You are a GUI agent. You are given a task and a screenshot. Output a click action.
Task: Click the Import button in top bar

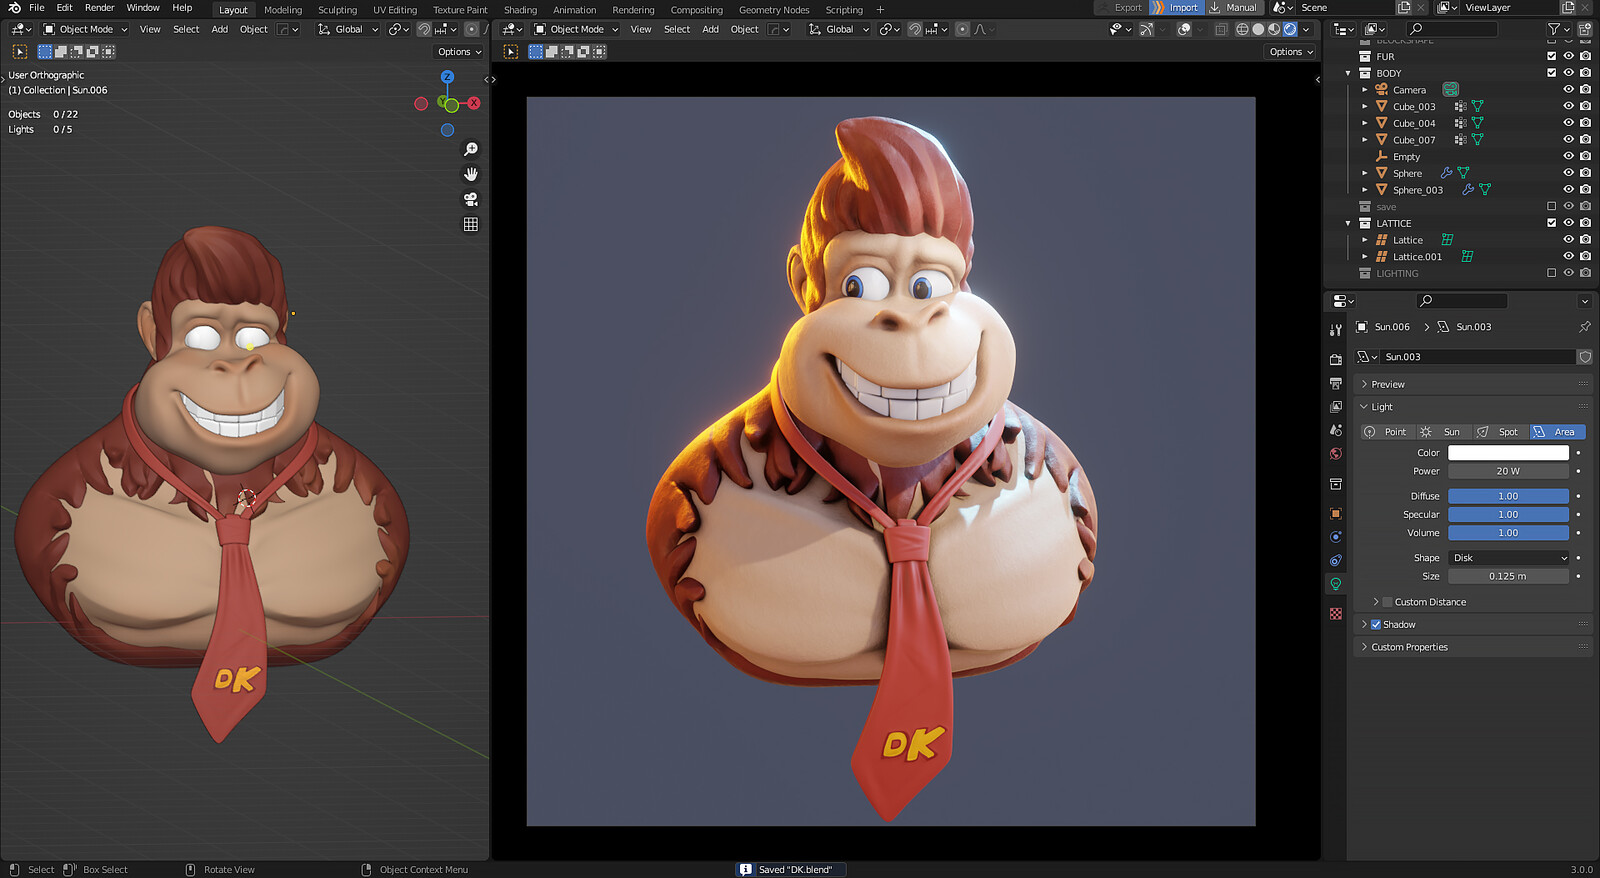point(1175,8)
